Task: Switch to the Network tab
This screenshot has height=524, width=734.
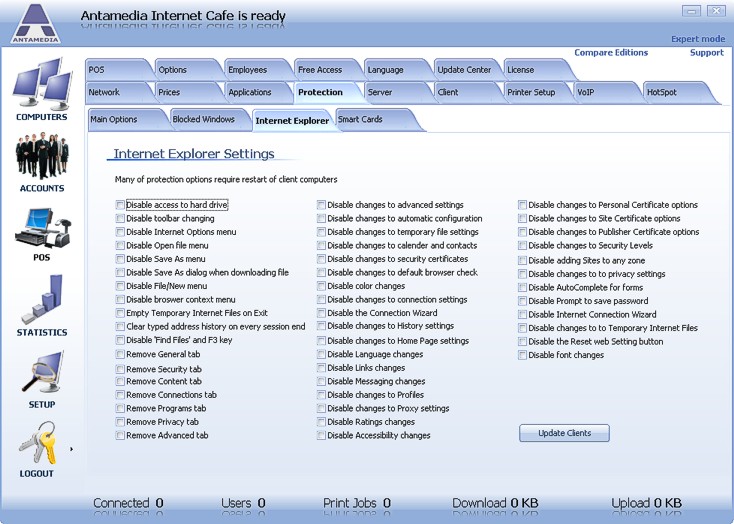Action: pyautogui.click(x=117, y=92)
